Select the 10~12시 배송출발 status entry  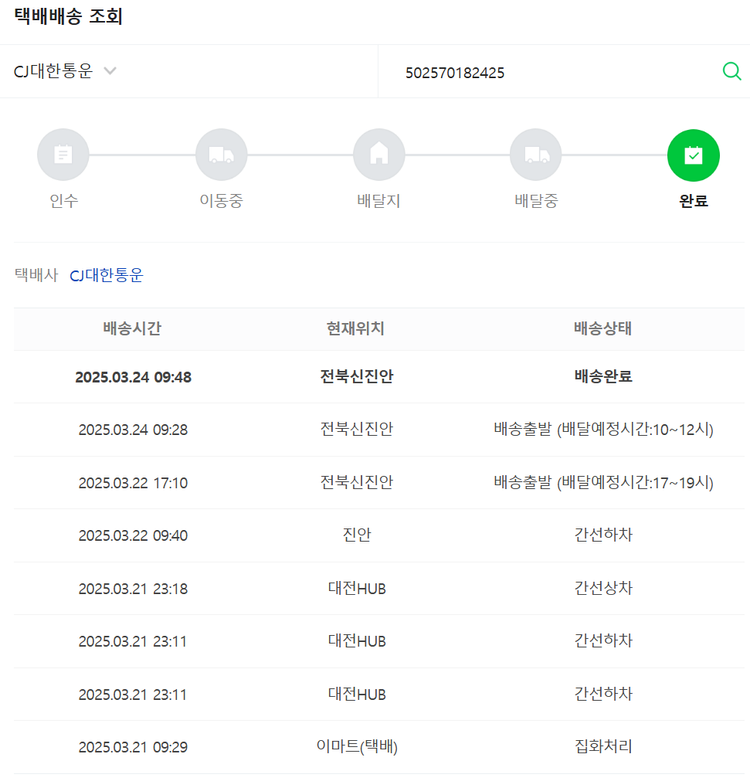603,429
